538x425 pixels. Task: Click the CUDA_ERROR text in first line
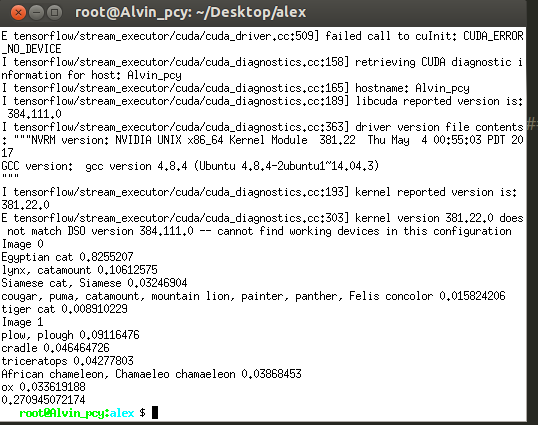493,36
